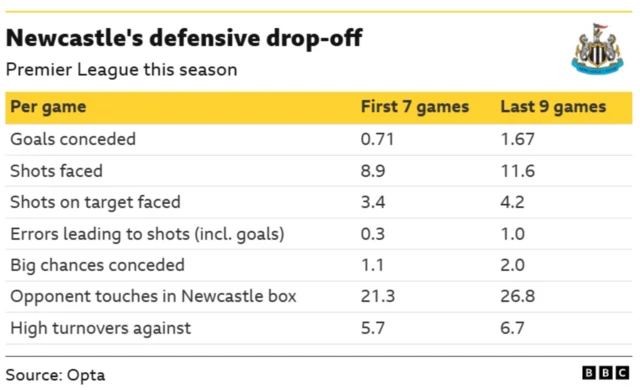
Task: Click the 'High turnovers against' row label
Action: 100,328
